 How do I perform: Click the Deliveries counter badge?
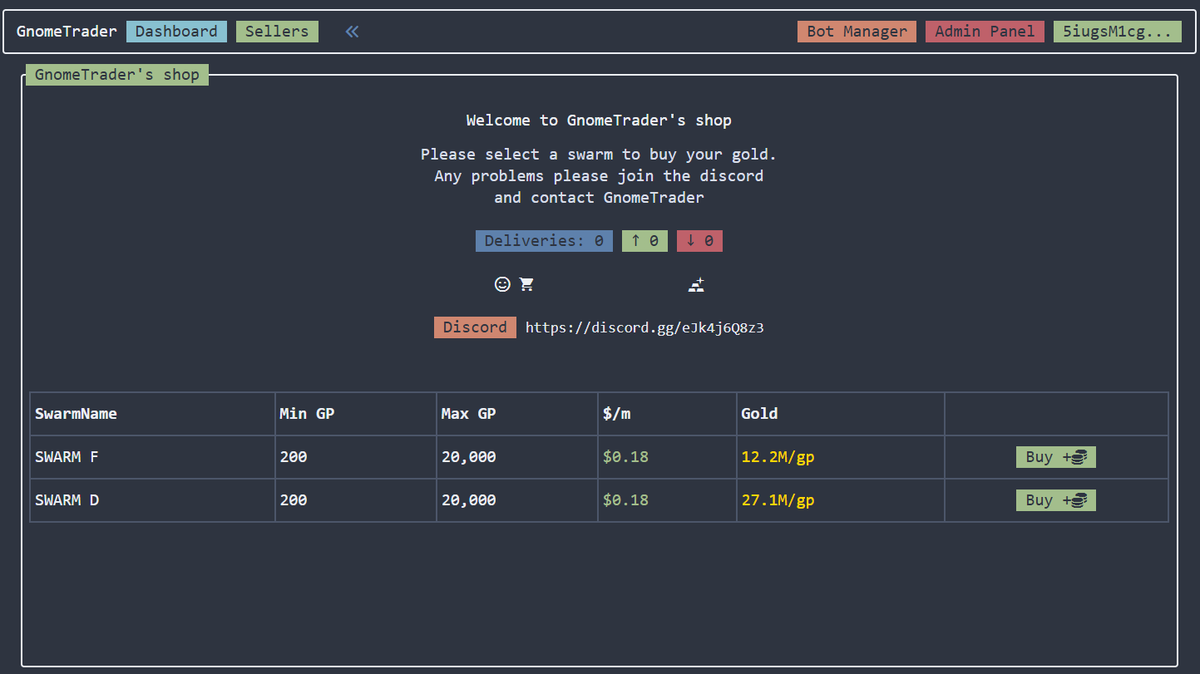543,240
